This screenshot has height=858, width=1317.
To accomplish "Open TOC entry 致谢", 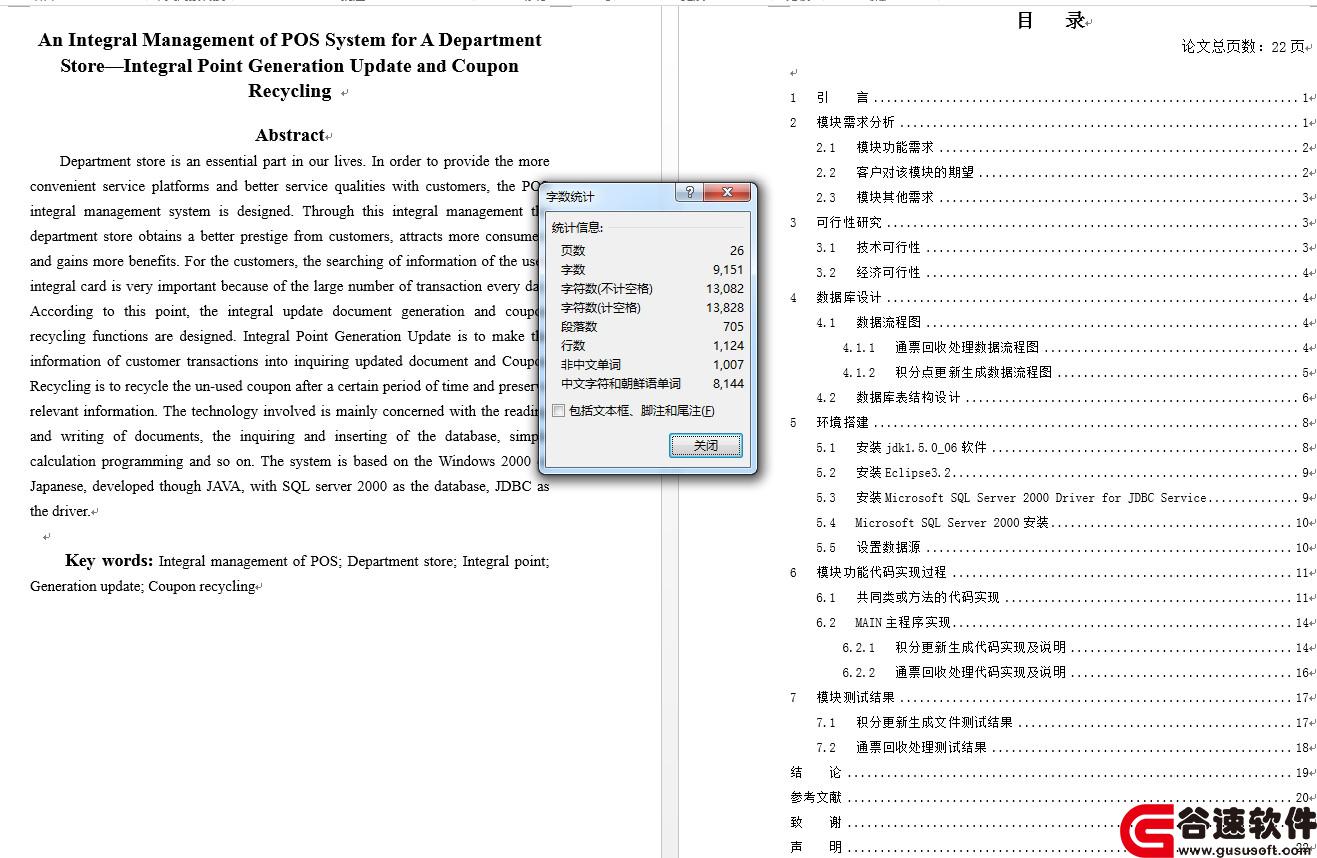I will tap(1048, 823).
